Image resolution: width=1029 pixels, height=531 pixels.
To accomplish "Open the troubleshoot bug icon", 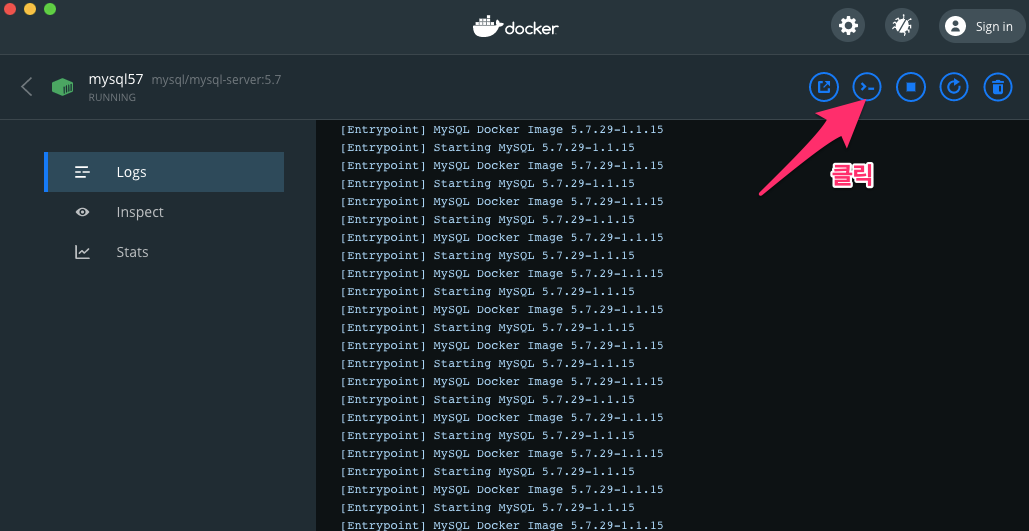I will pyautogui.click(x=902, y=26).
